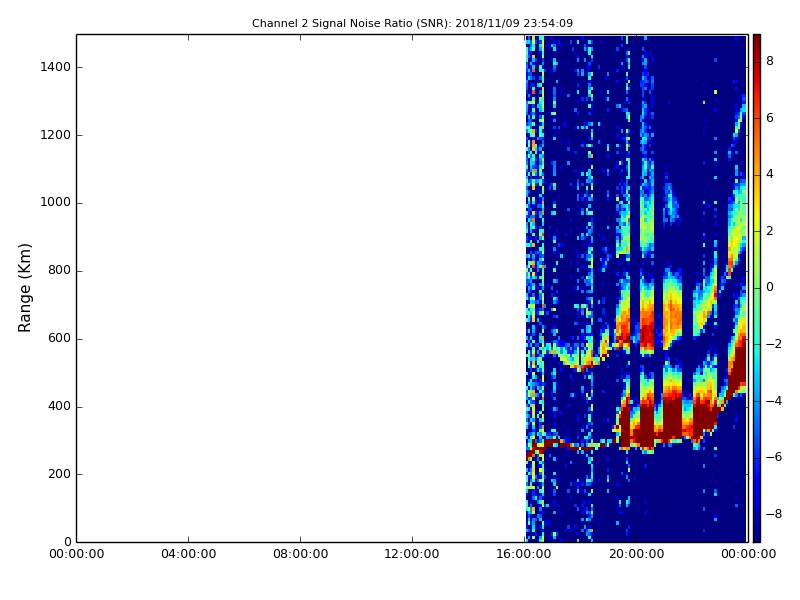Click the SNR color scale bar

pyautogui.click(x=757, y=288)
